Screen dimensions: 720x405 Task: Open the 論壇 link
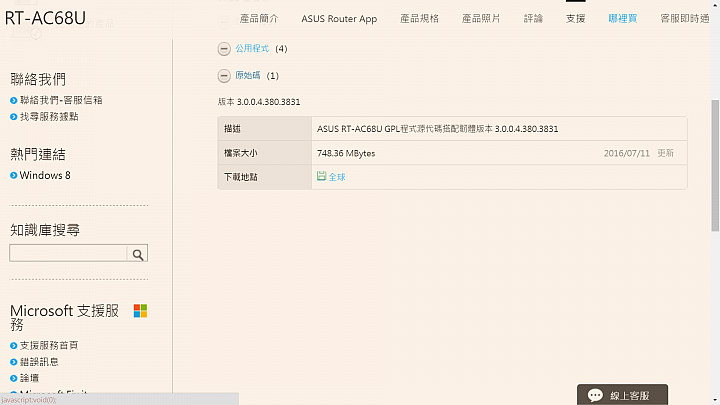pos(29,378)
